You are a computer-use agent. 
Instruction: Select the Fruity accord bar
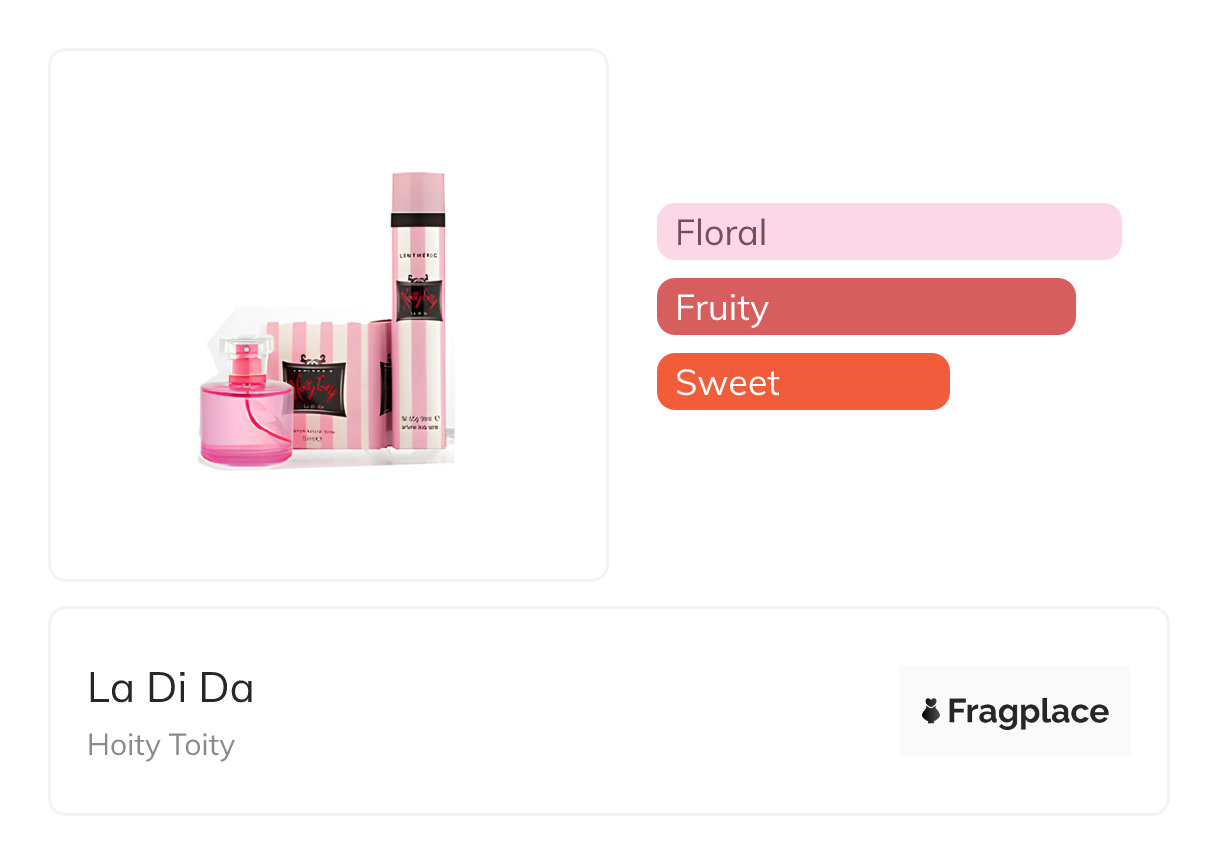[x=865, y=307]
